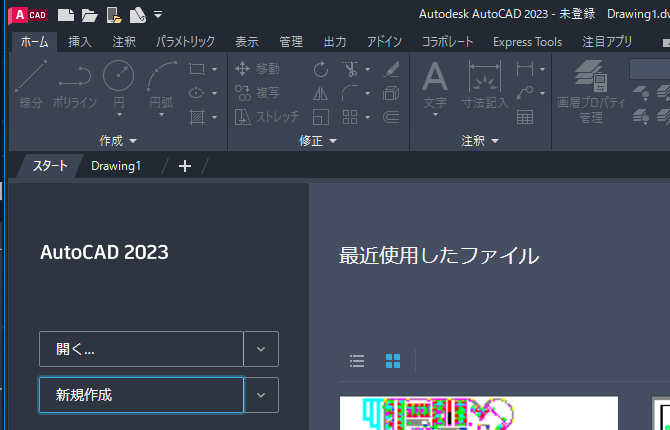Click the 文字 text tool
Screen dimensions: 670x430
click(x=435, y=85)
